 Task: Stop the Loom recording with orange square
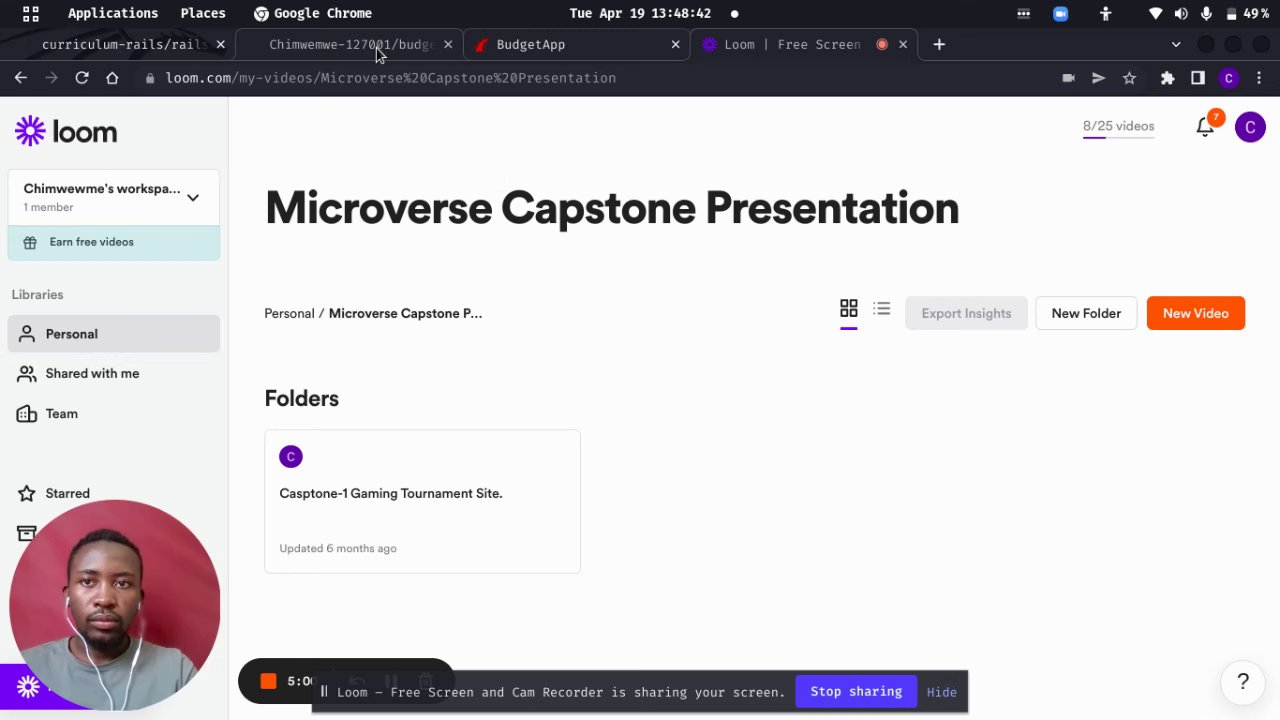[268, 681]
